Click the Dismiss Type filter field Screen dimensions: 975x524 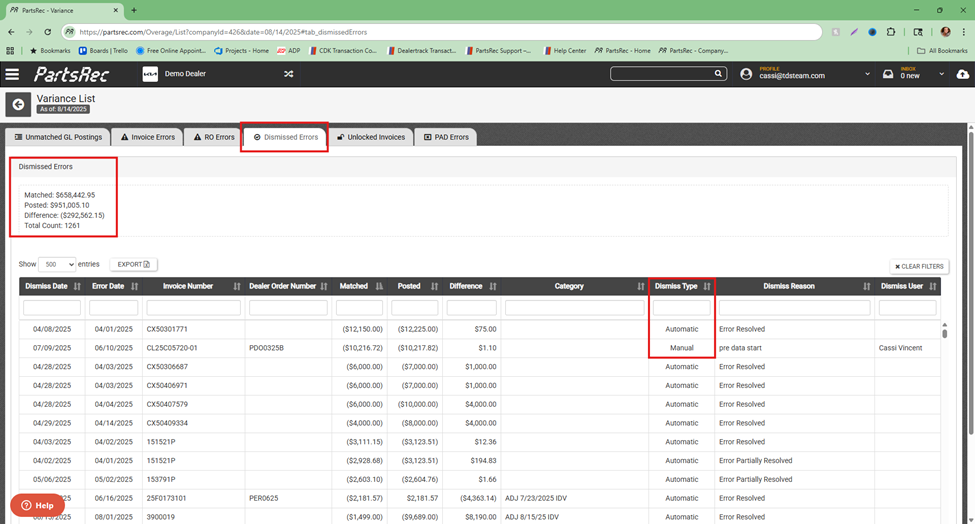(x=682, y=308)
